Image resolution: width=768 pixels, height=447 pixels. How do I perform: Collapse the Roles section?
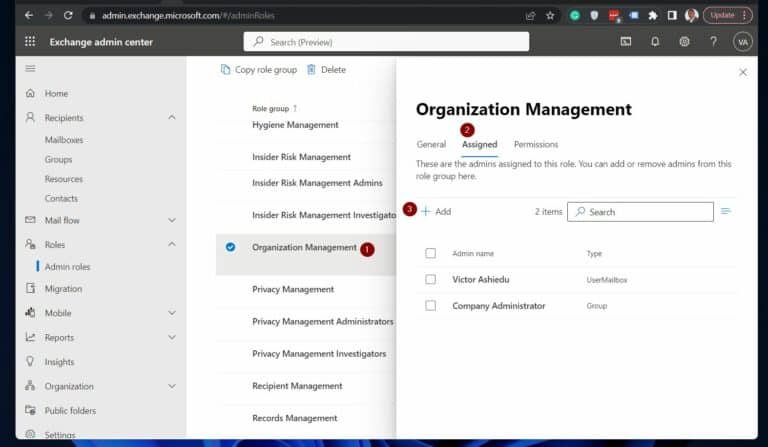172,244
